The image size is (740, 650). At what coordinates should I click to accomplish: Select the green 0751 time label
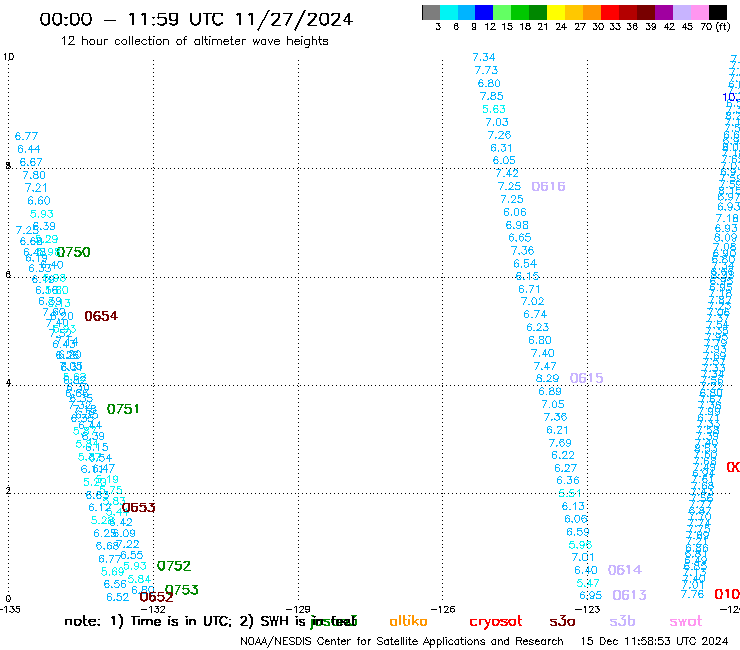[123, 409]
